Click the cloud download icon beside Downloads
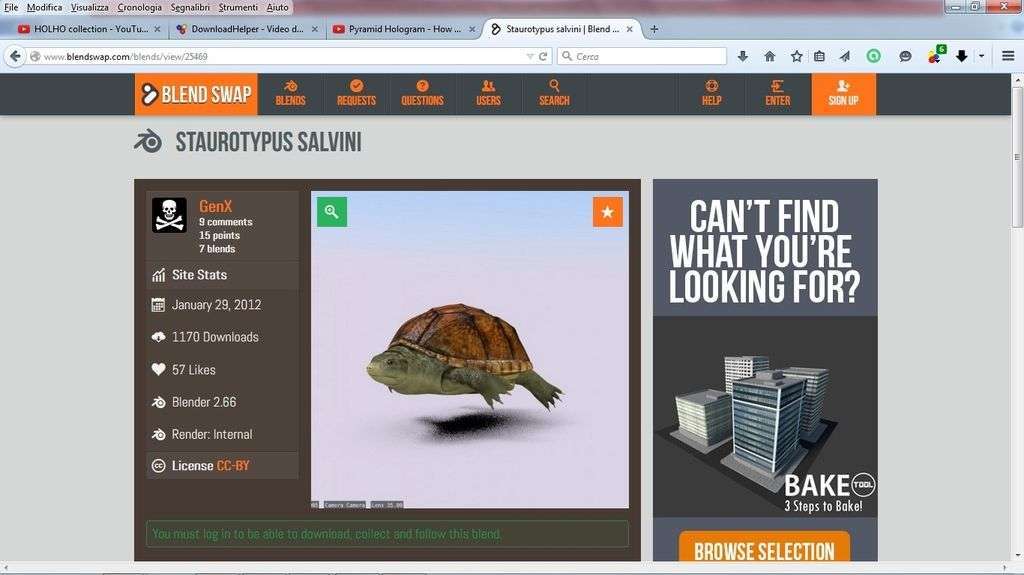The width and height of the screenshot is (1024, 575). click(x=158, y=337)
